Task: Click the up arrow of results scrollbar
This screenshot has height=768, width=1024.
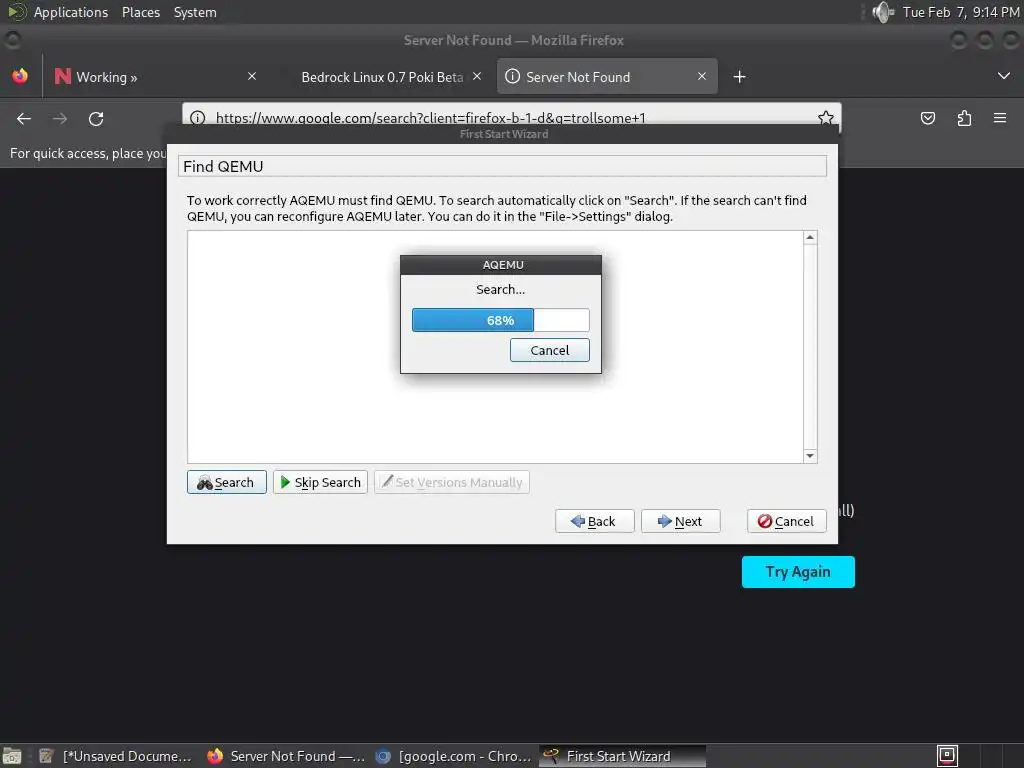Action: click(810, 237)
